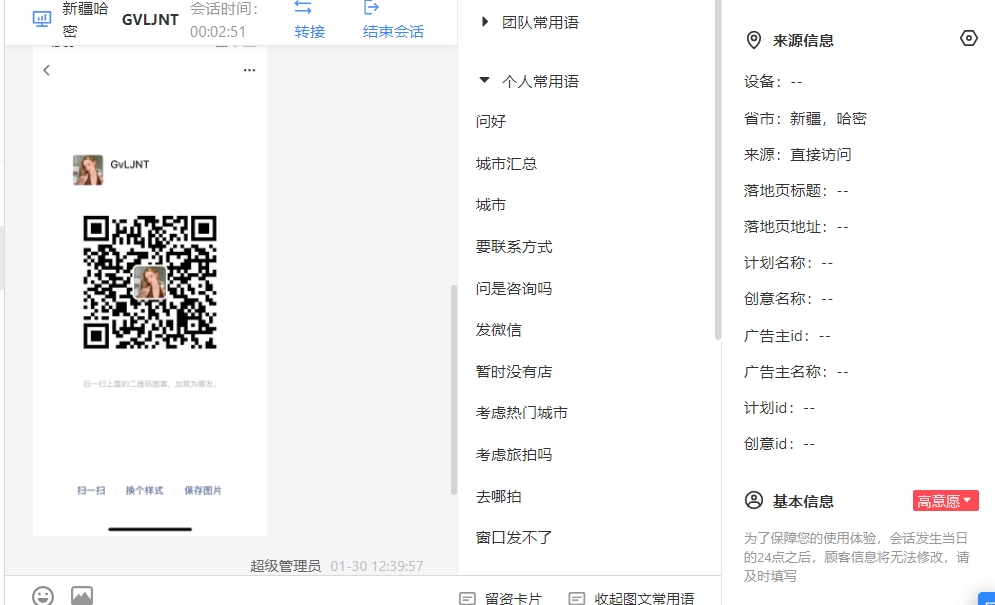Click the monitor device icon beside 新疆哈密
The image size is (995, 605).
click(42, 19)
